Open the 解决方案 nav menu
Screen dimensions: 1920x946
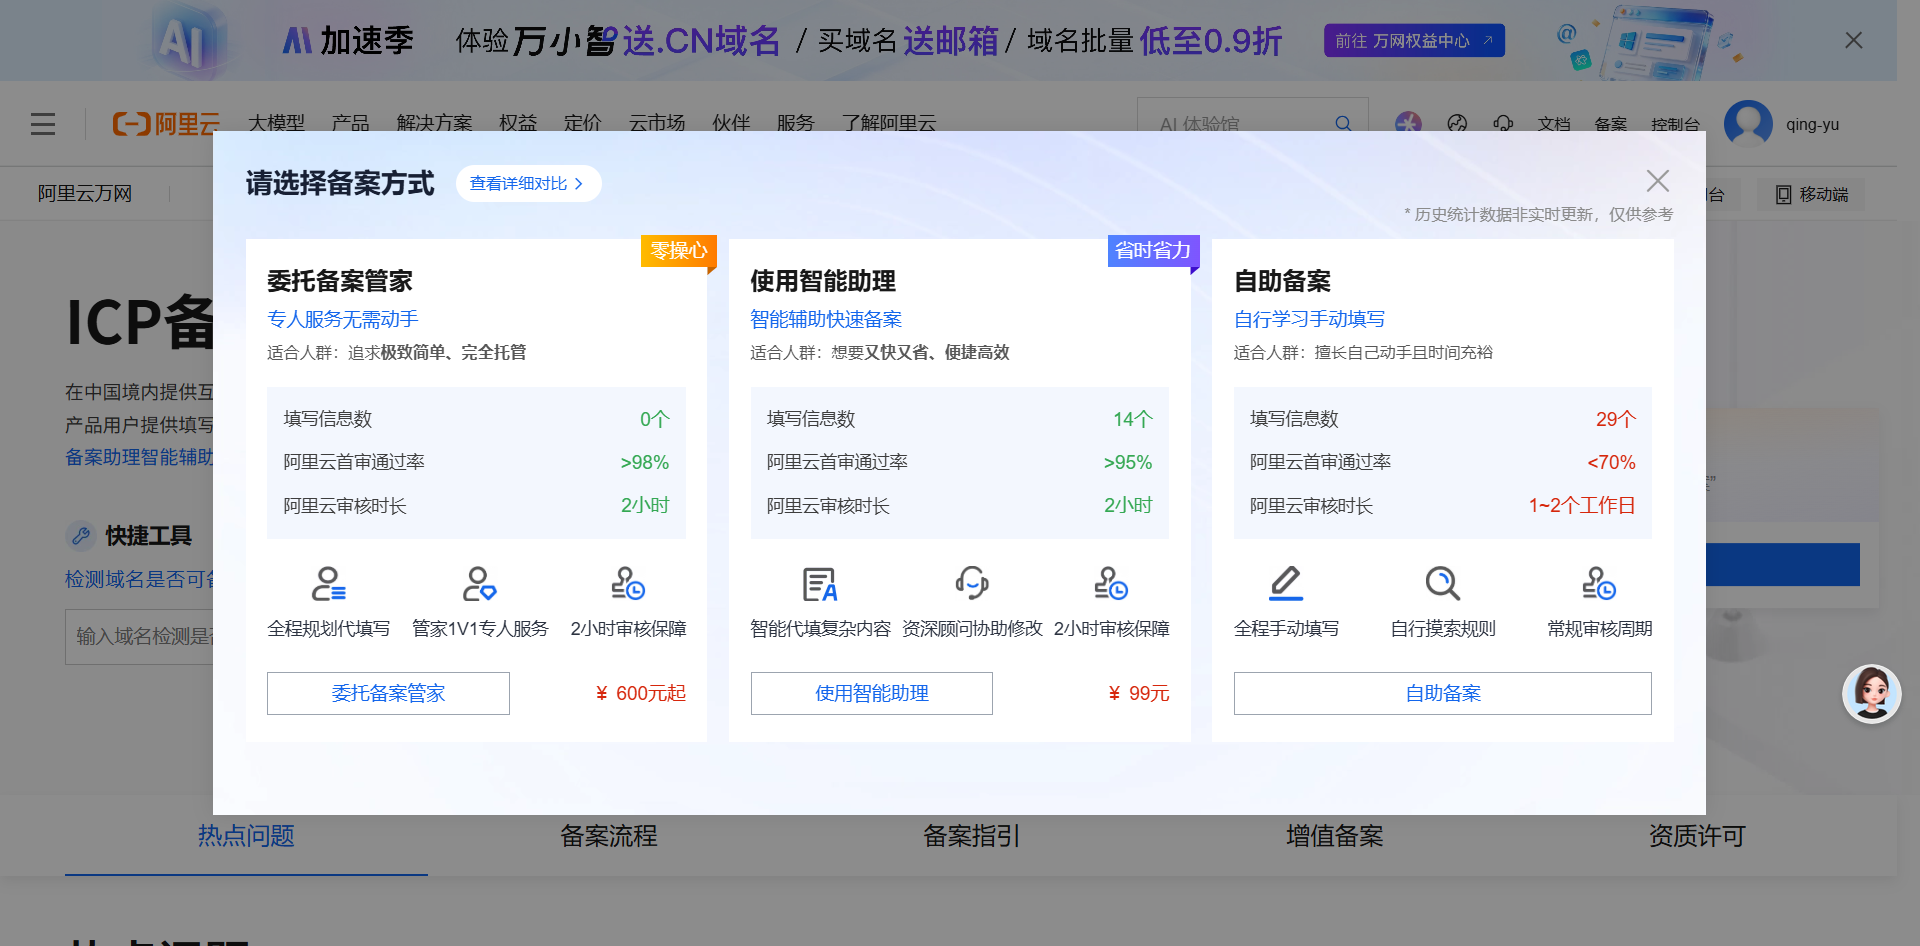coord(435,123)
